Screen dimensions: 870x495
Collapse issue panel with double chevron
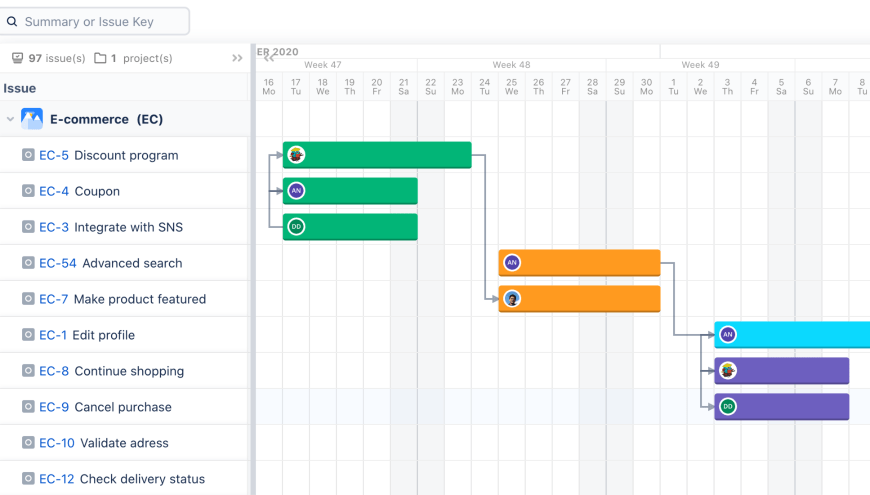coord(237,58)
